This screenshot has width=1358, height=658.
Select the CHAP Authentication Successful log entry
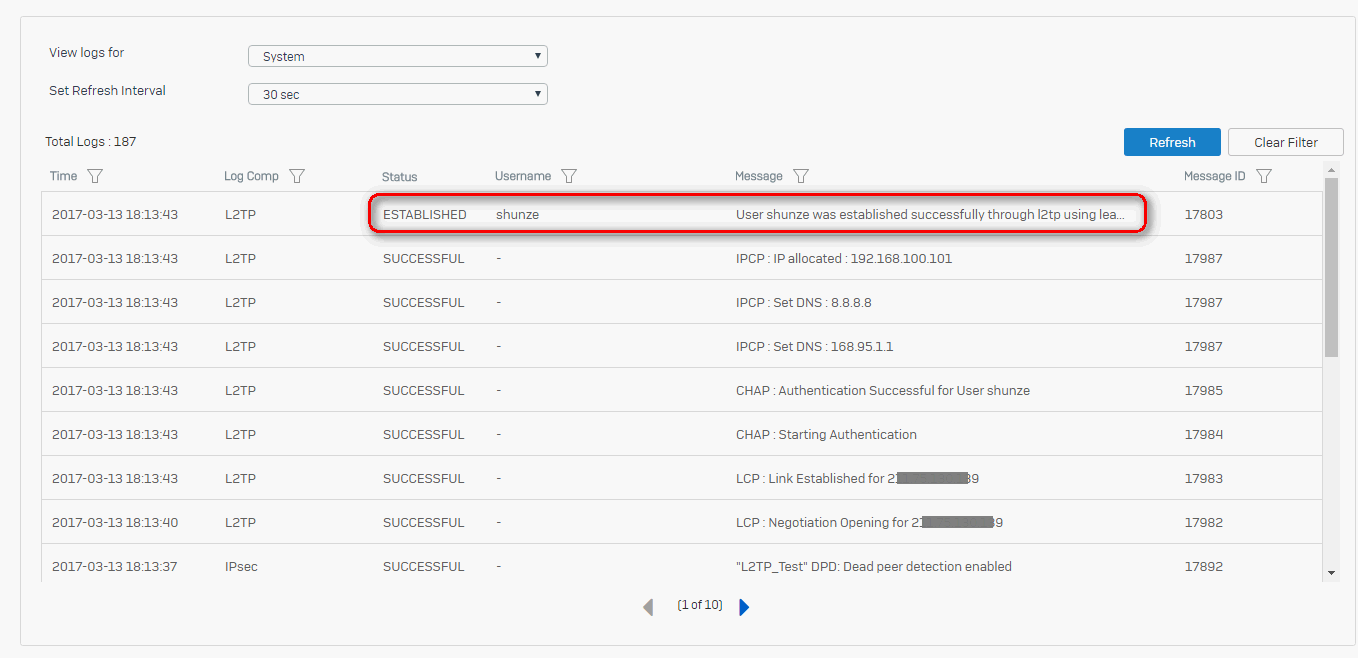click(882, 390)
